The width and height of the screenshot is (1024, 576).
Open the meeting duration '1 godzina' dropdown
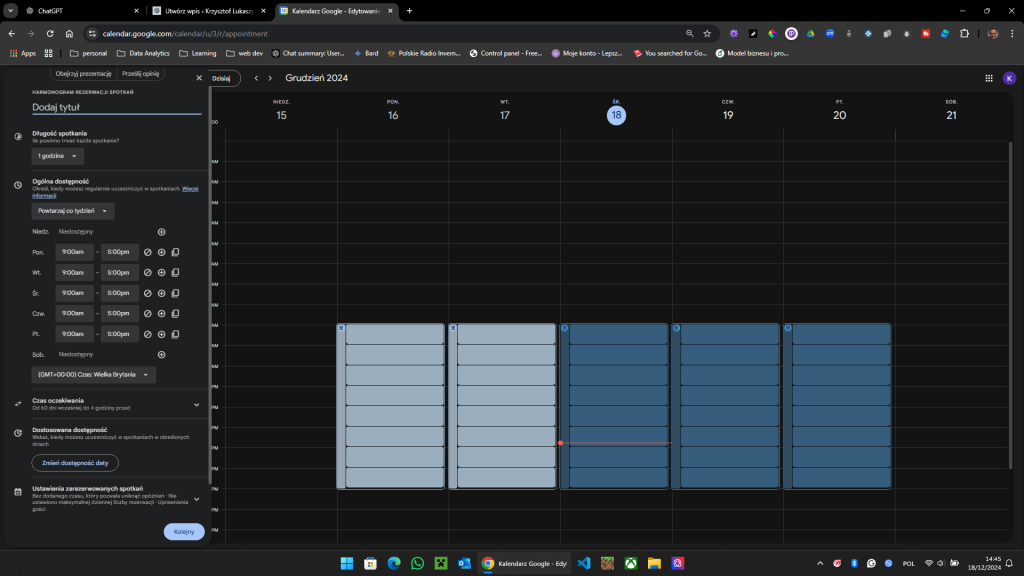pos(60,156)
